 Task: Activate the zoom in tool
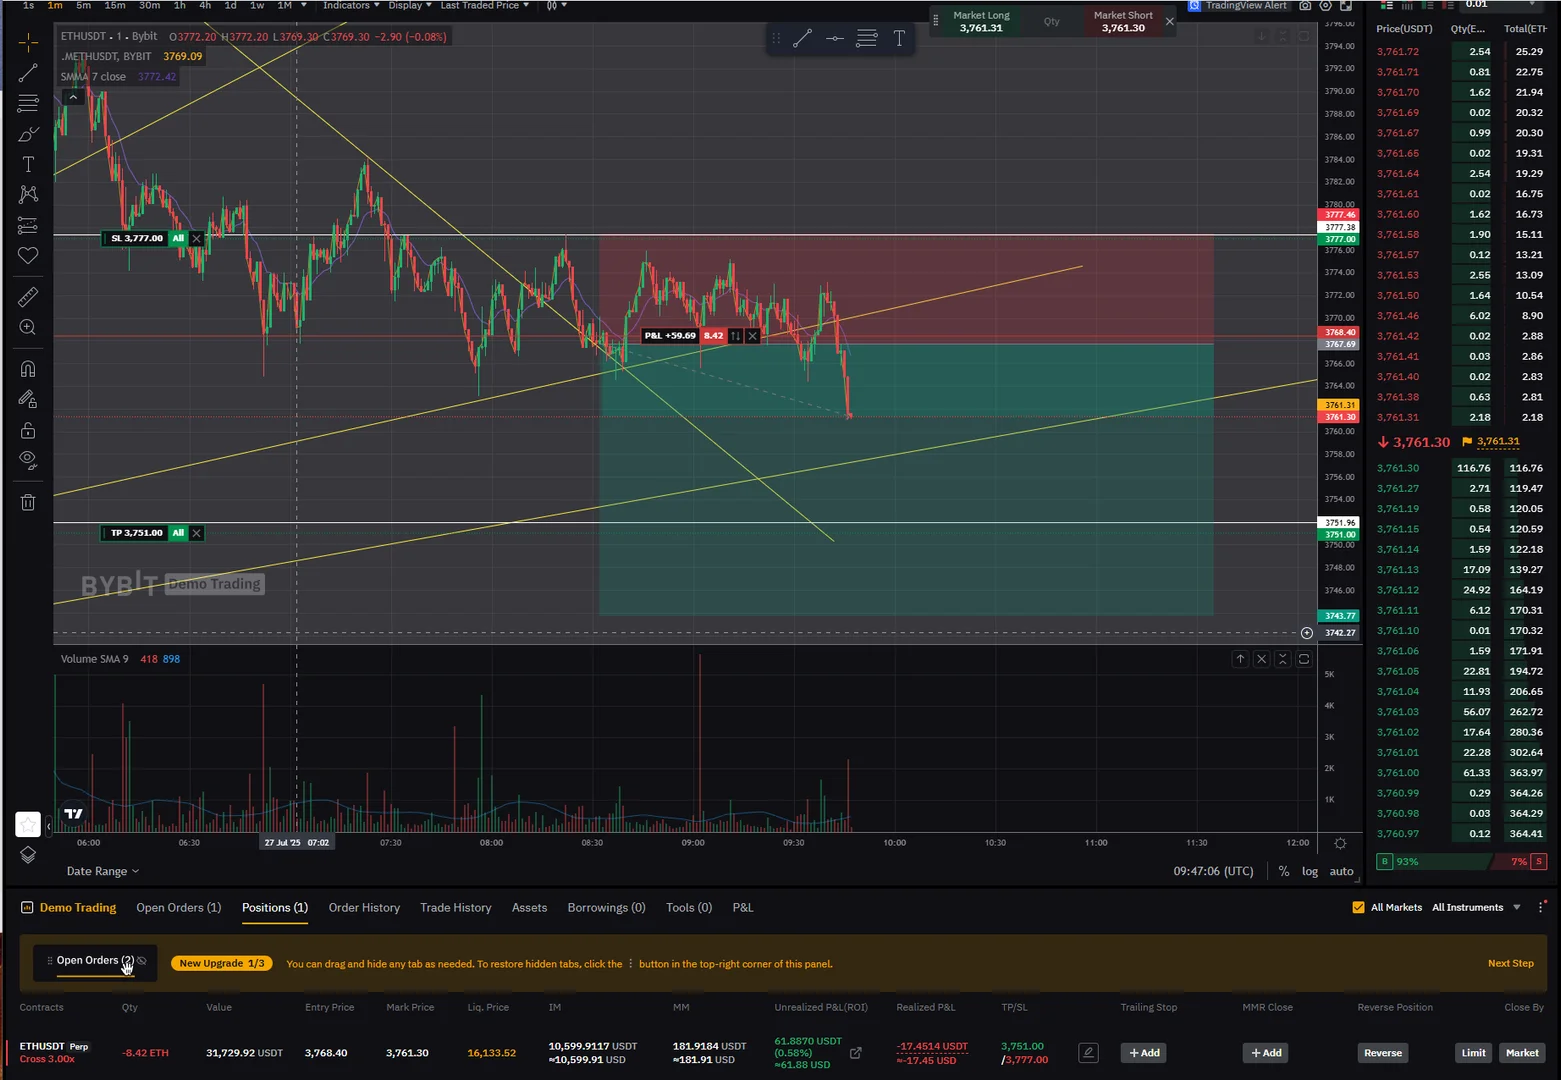(x=28, y=327)
